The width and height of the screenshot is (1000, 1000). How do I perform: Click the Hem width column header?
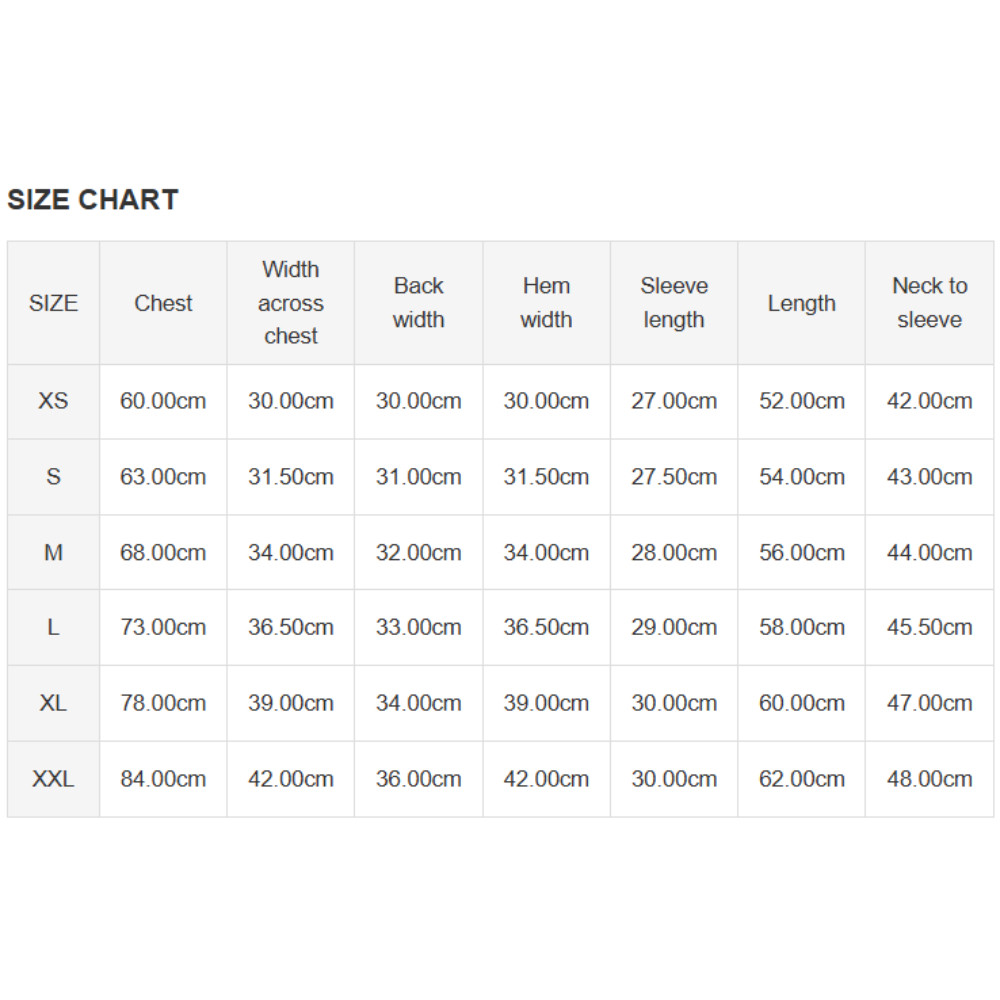tap(546, 303)
